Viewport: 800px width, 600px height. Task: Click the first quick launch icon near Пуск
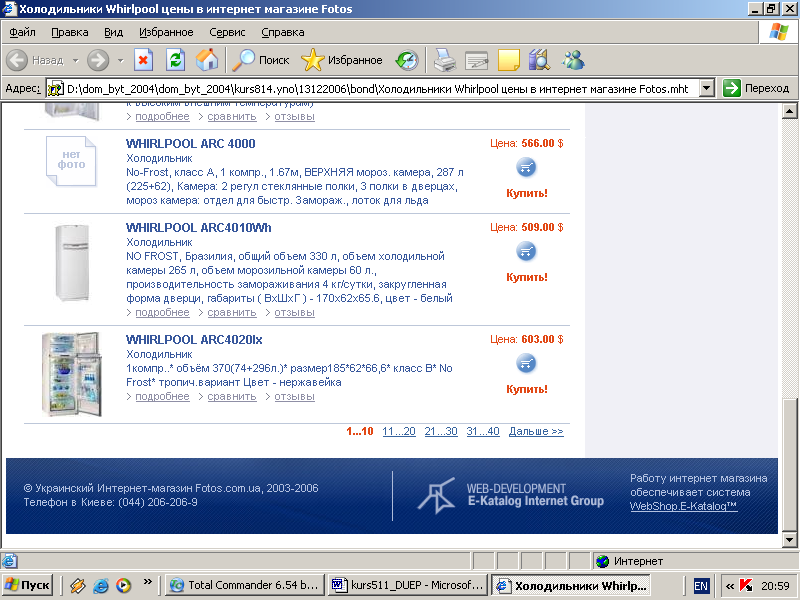tap(78, 585)
